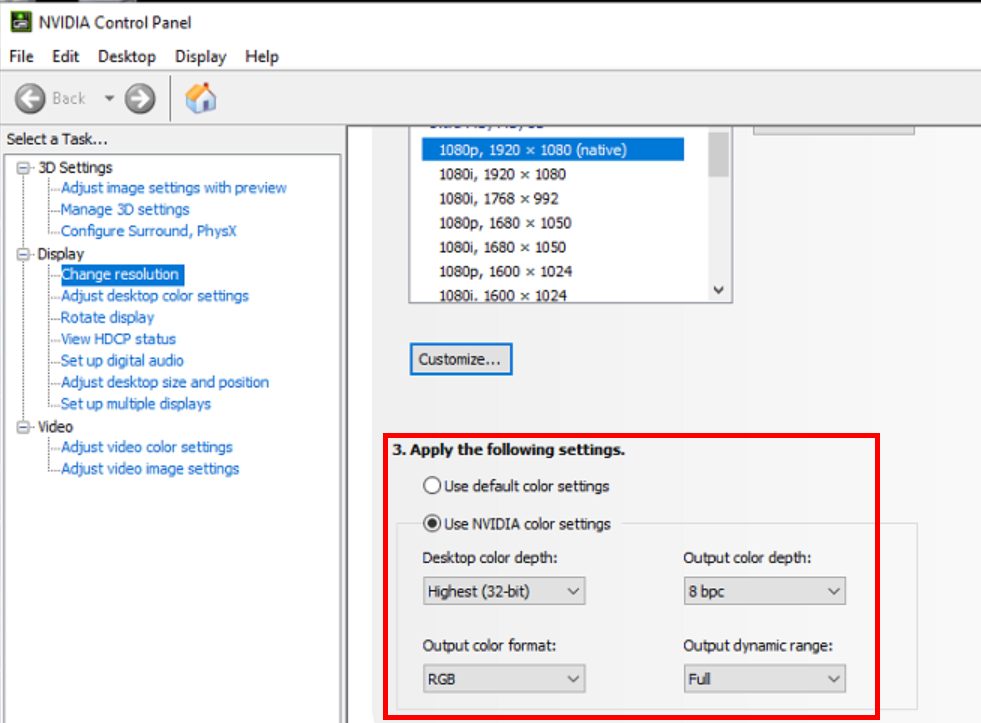Open Adjust video color settings

coord(147,447)
